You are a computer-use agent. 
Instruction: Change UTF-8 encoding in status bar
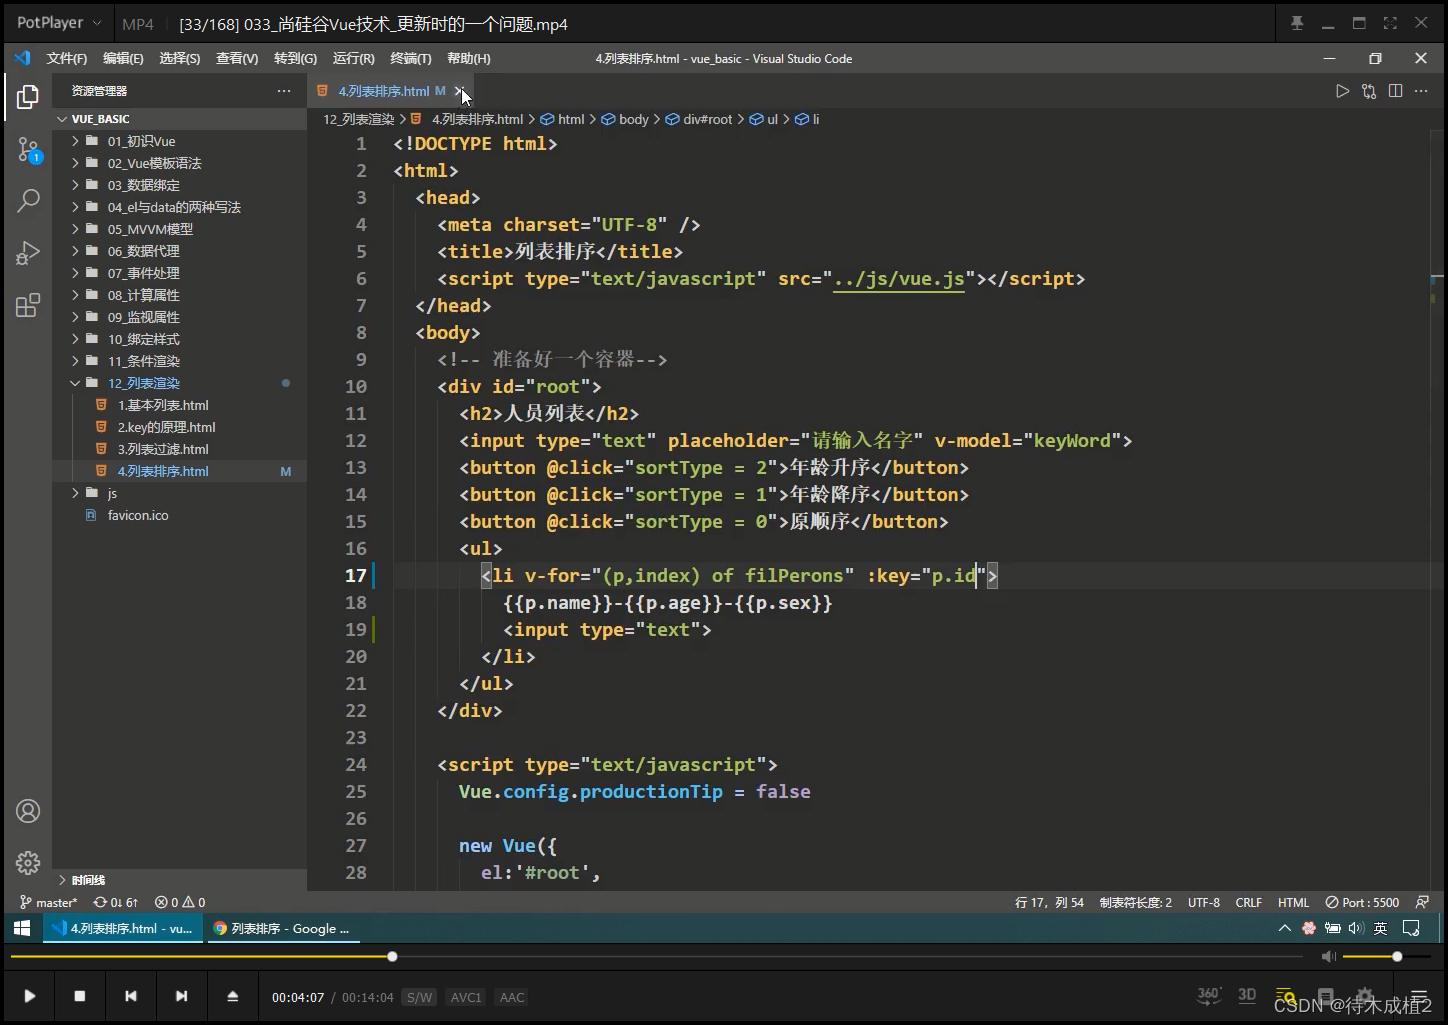click(1203, 902)
